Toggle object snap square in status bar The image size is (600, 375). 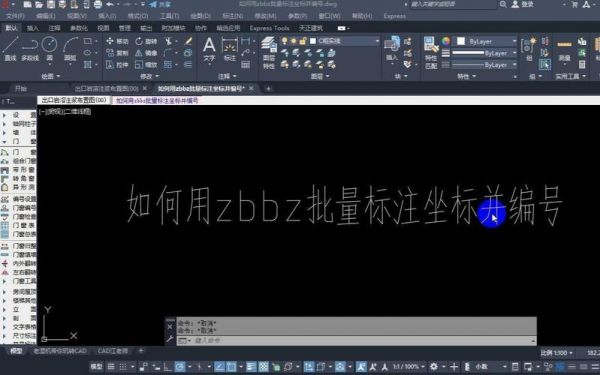(x=231, y=367)
